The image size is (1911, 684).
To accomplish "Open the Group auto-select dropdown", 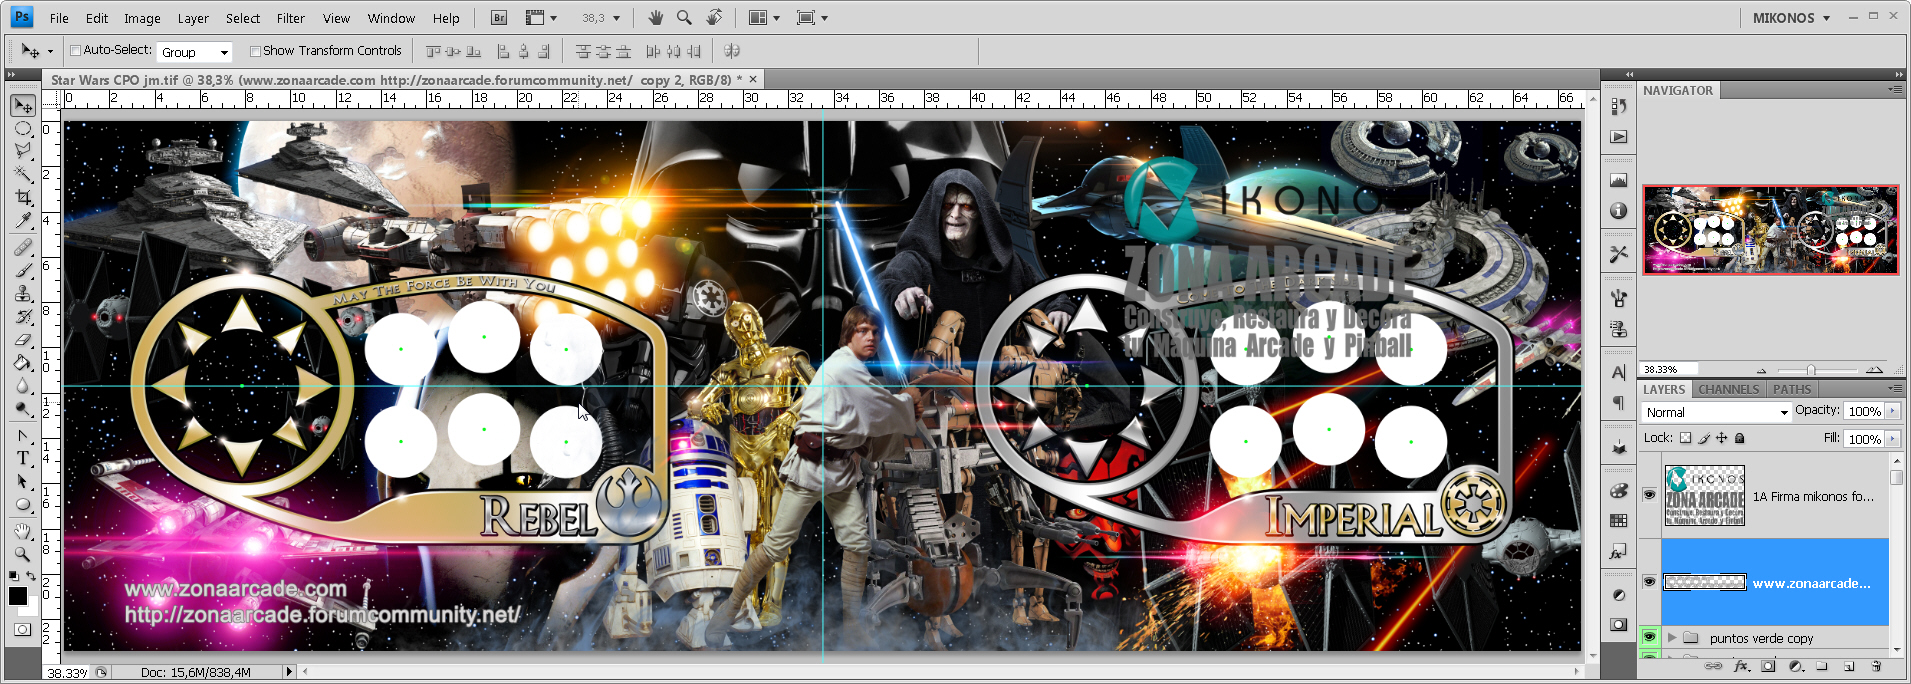I will point(195,52).
